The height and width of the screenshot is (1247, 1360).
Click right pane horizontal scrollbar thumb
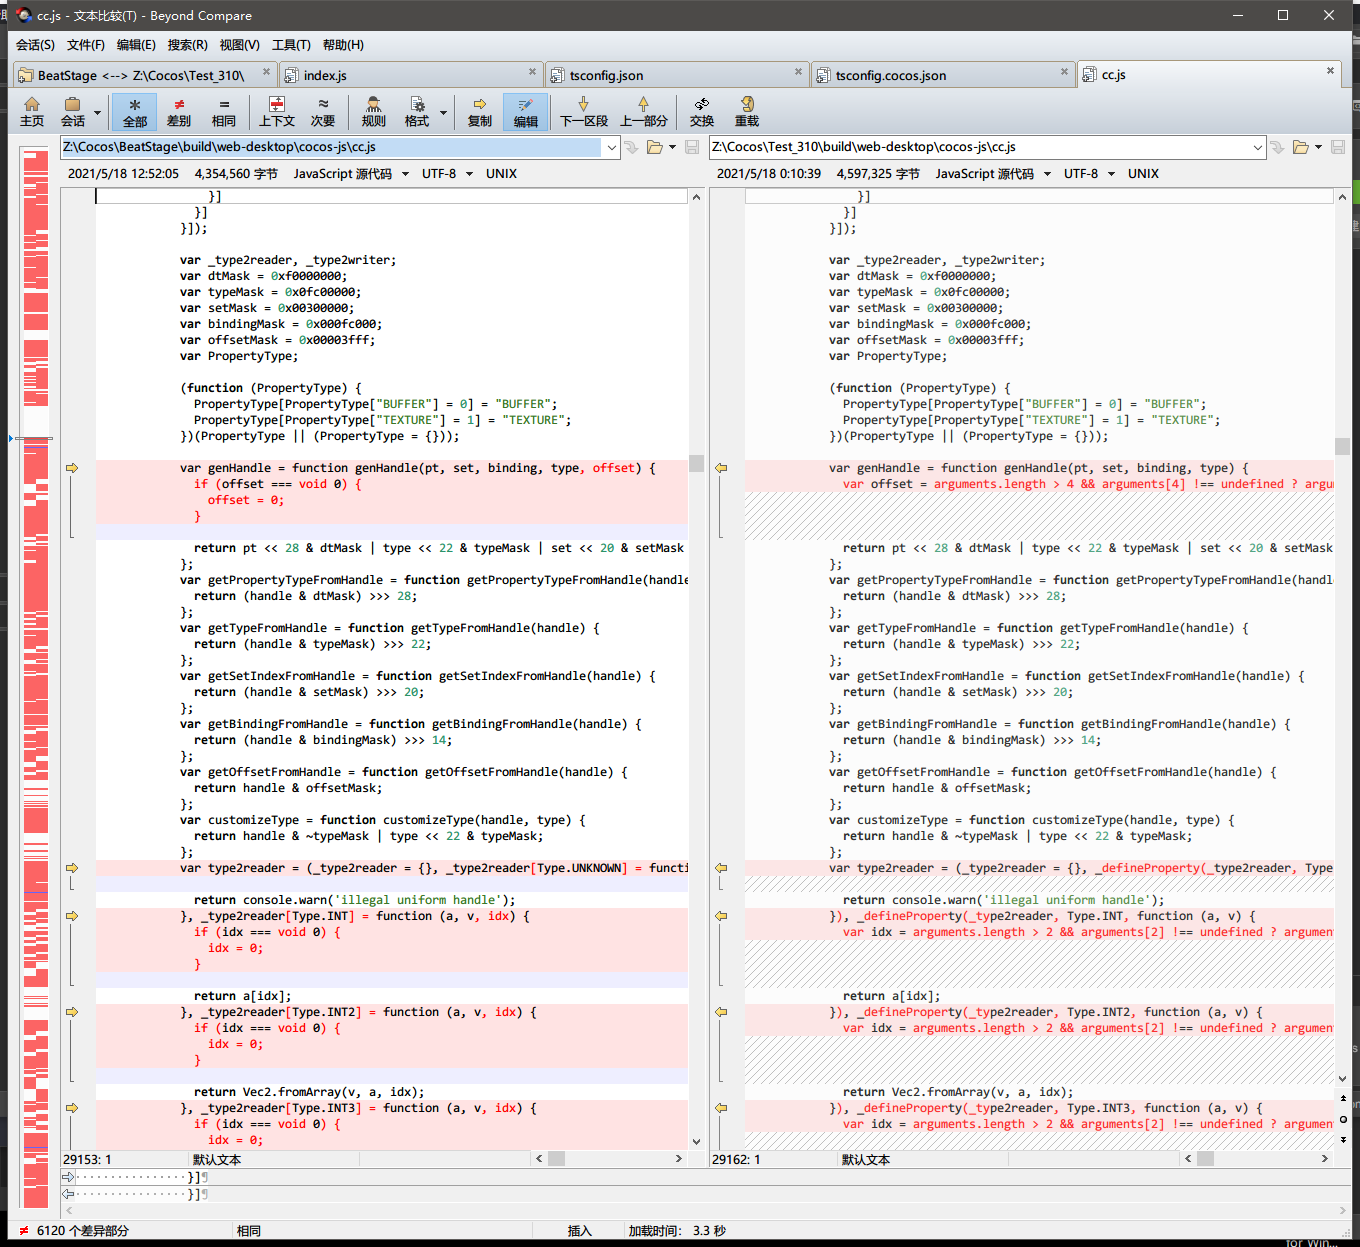[1205, 1159]
